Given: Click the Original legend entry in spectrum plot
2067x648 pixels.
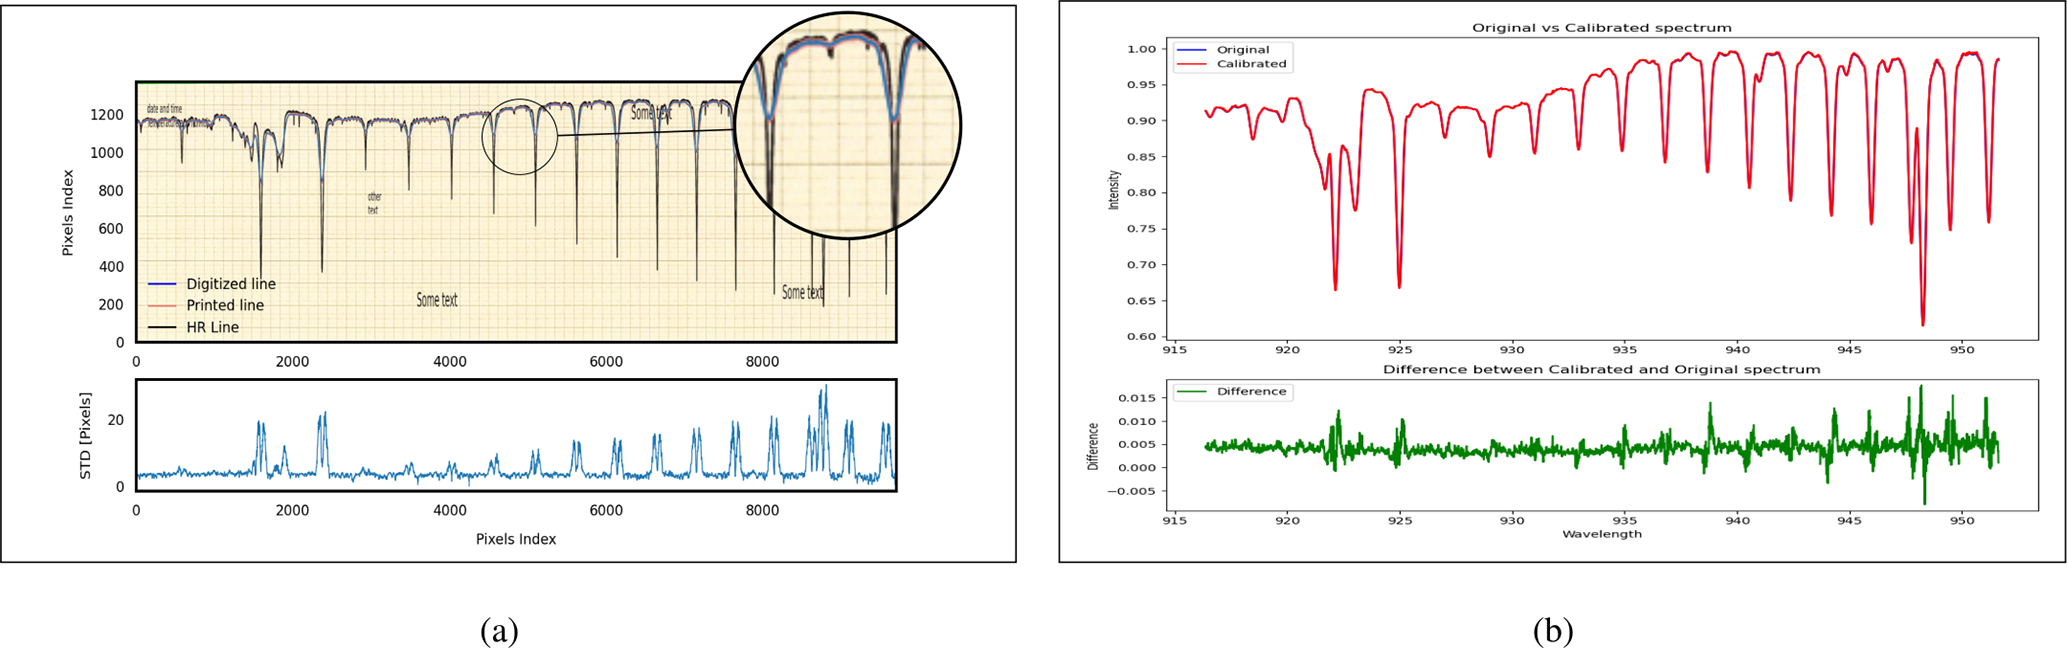Looking at the screenshot, I should click(x=1242, y=49).
